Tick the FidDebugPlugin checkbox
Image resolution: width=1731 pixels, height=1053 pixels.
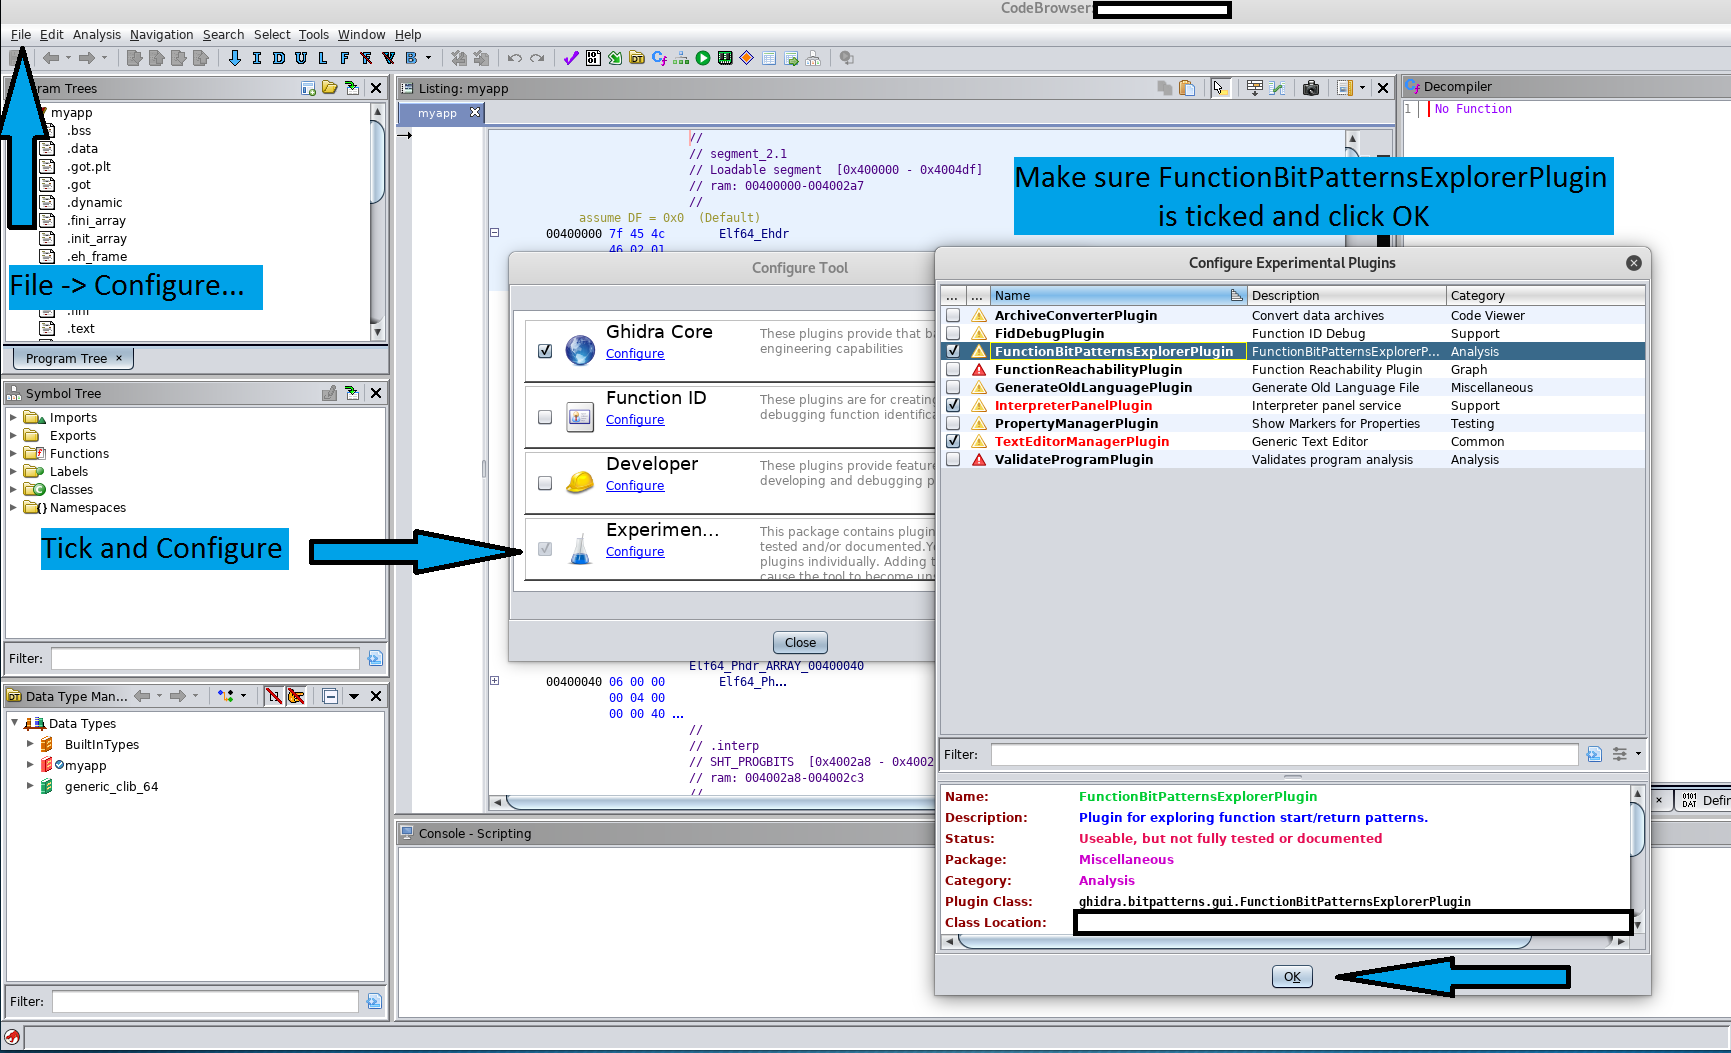click(953, 333)
